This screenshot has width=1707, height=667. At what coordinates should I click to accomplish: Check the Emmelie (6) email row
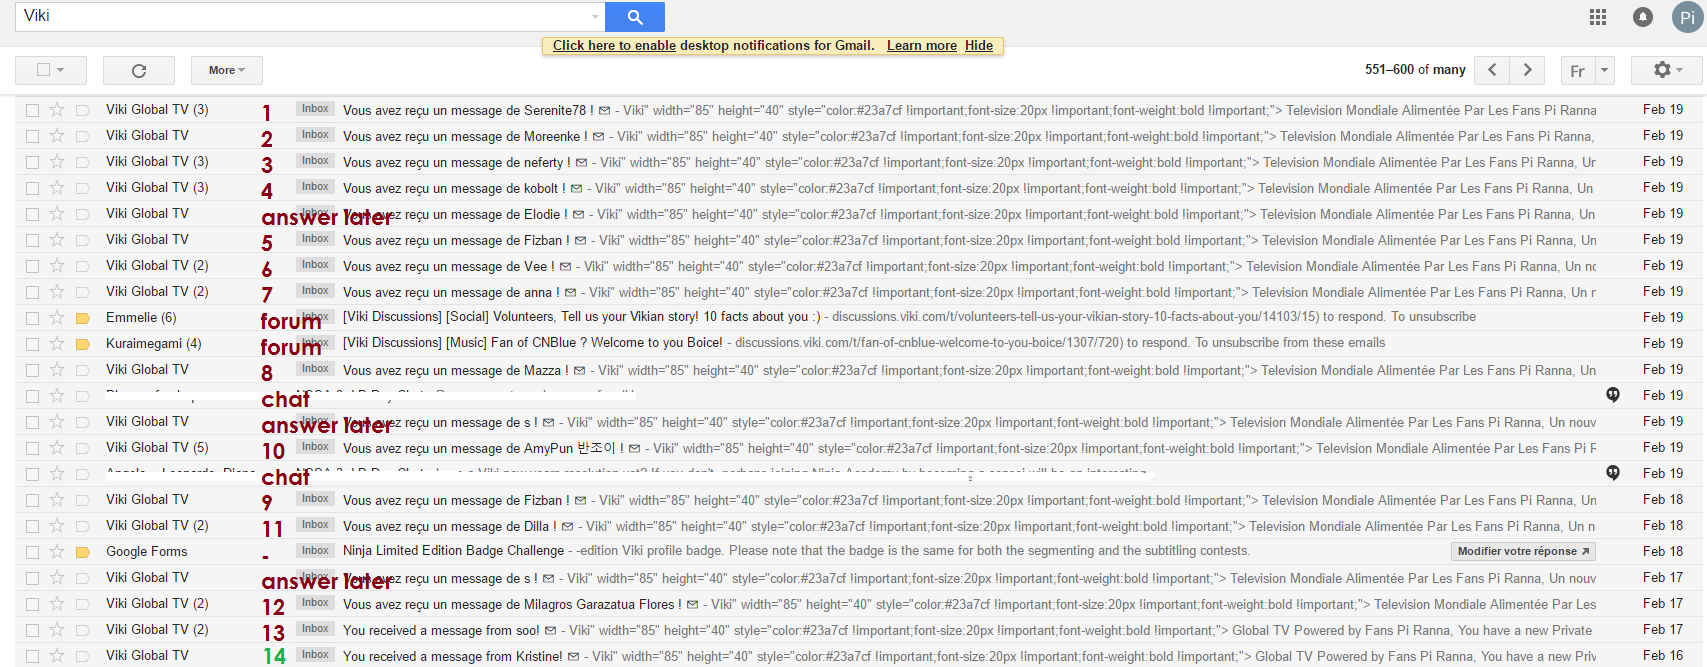point(33,318)
